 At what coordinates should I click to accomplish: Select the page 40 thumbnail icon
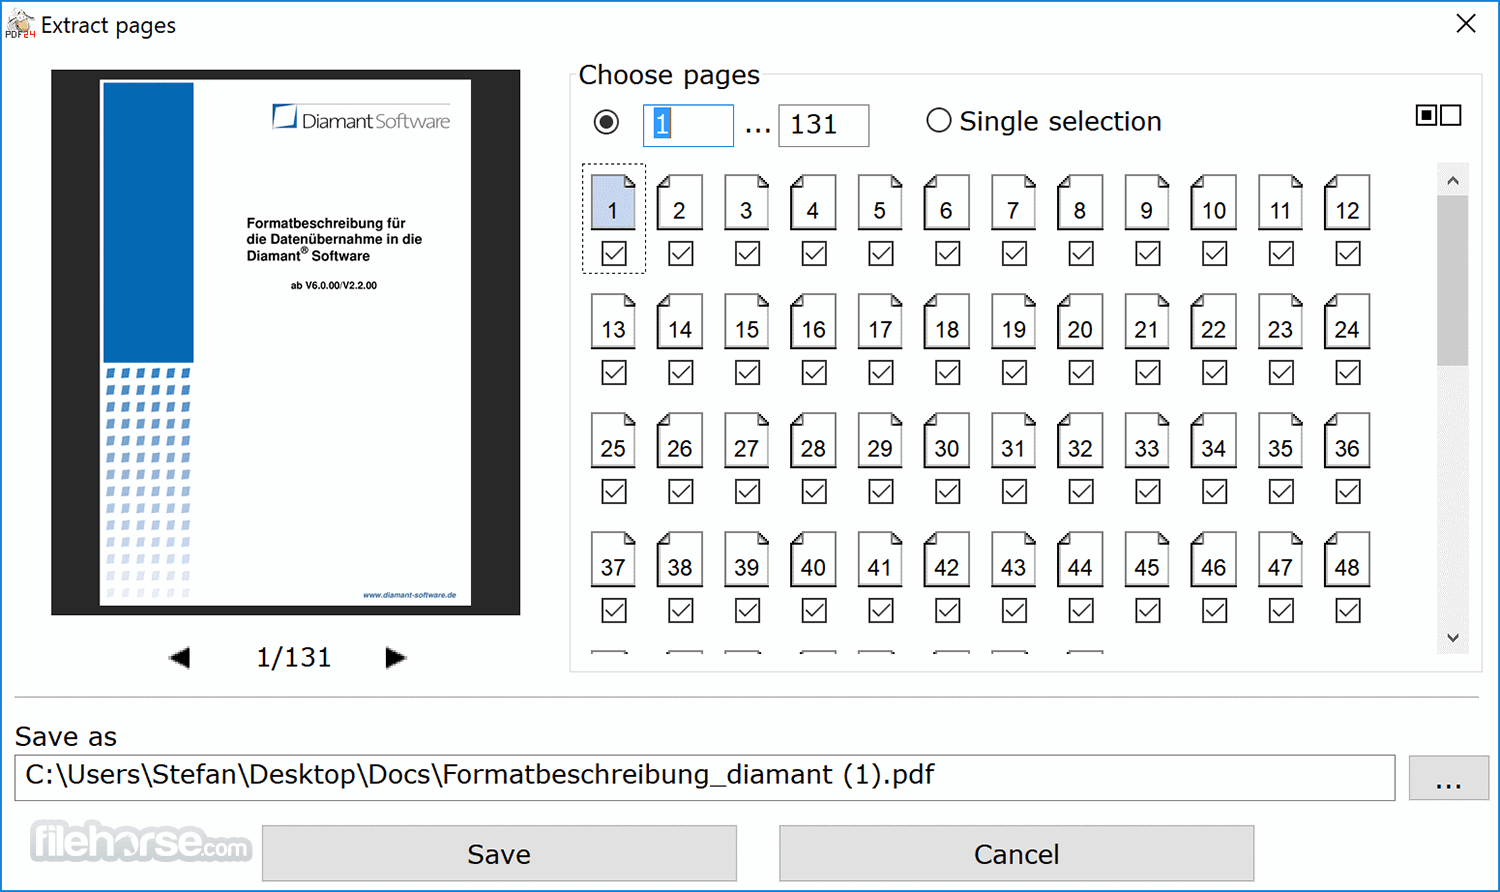point(813,559)
